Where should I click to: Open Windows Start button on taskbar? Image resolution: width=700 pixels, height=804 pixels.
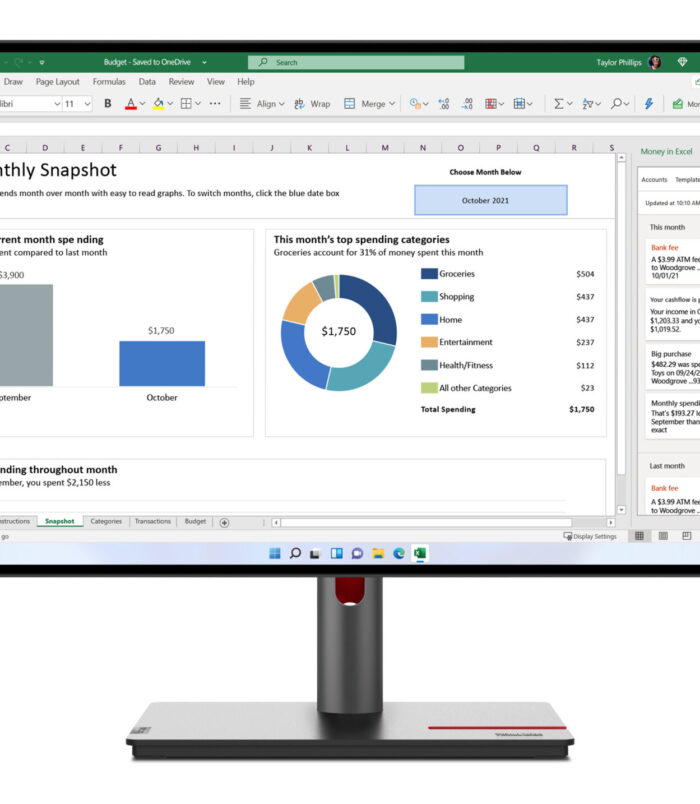(275, 553)
